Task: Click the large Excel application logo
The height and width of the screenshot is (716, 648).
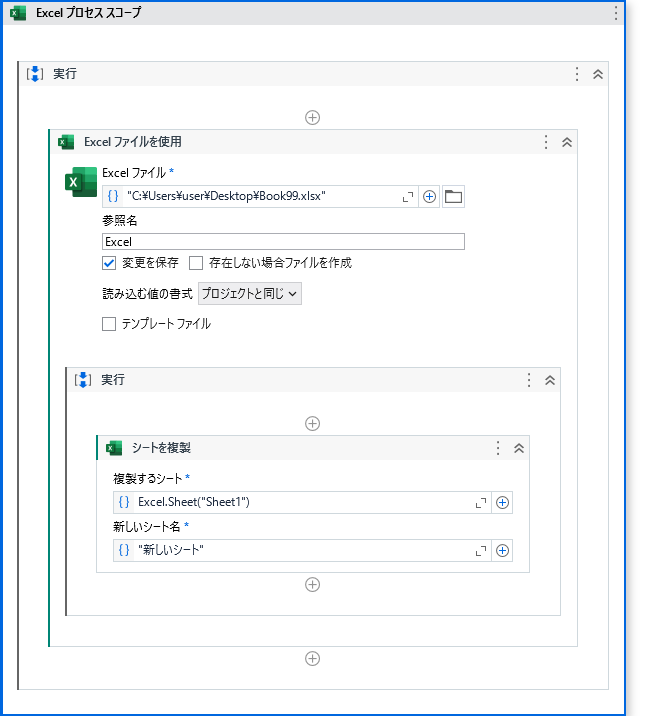Action: [81, 182]
